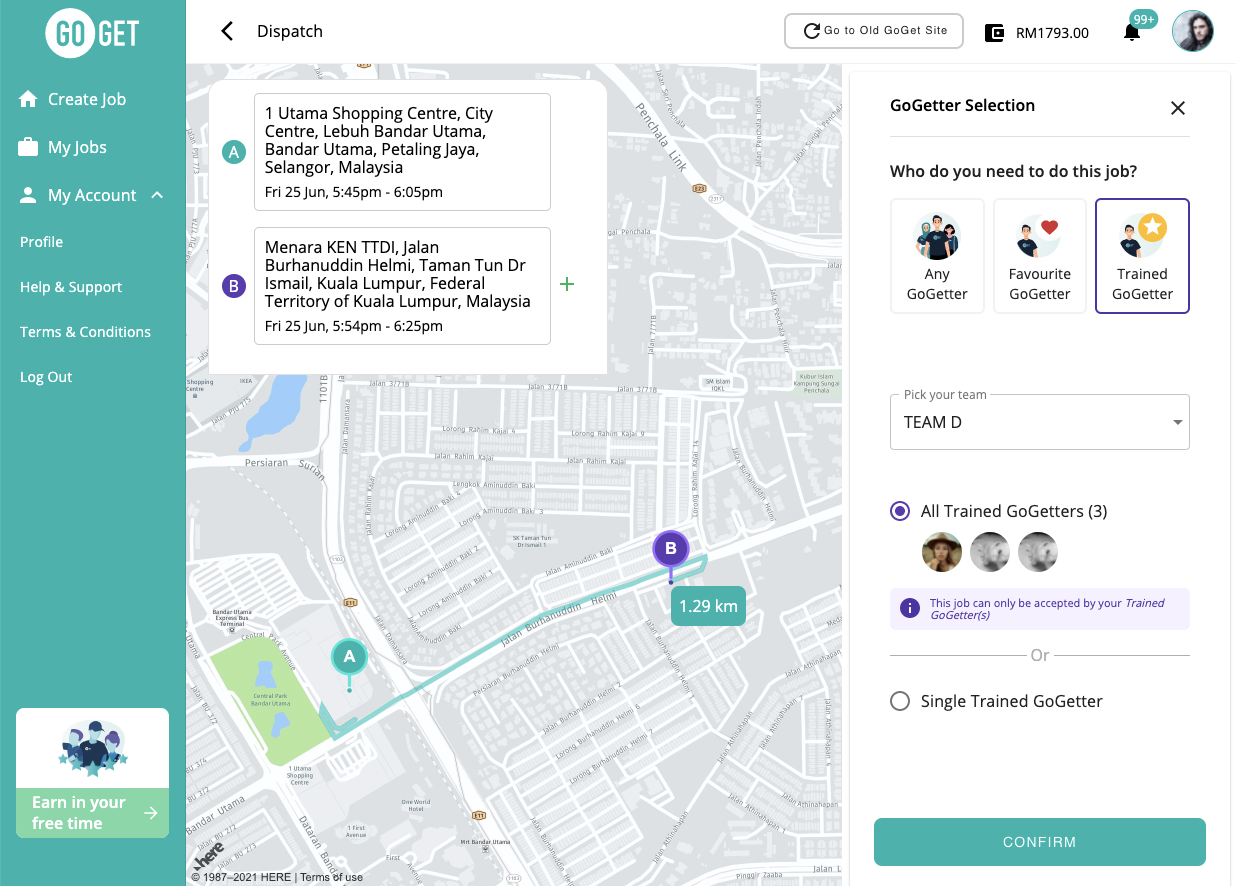Viewport: 1236px width, 886px height.
Task: Close the GoGetter Selection panel
Action: [x=1178, y=108]
